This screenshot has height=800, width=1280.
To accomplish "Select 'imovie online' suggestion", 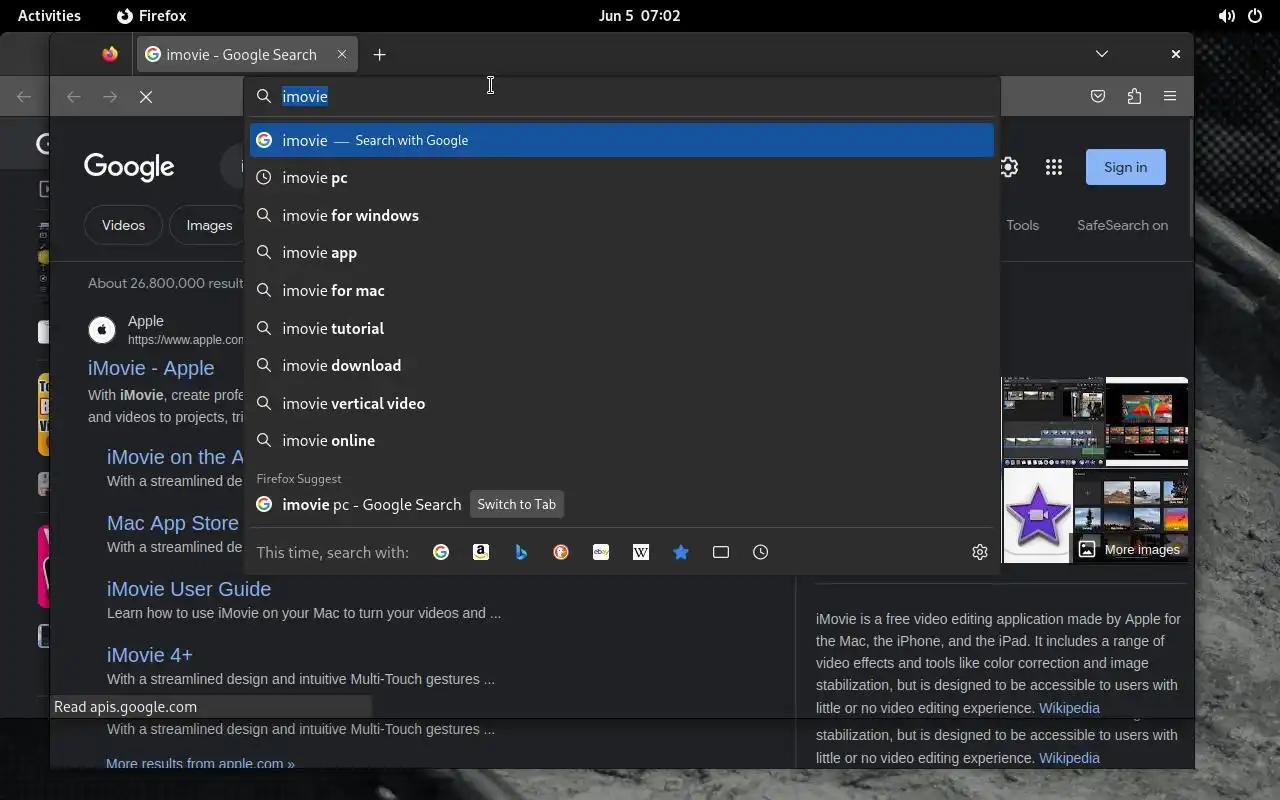I will pos(622,440).
